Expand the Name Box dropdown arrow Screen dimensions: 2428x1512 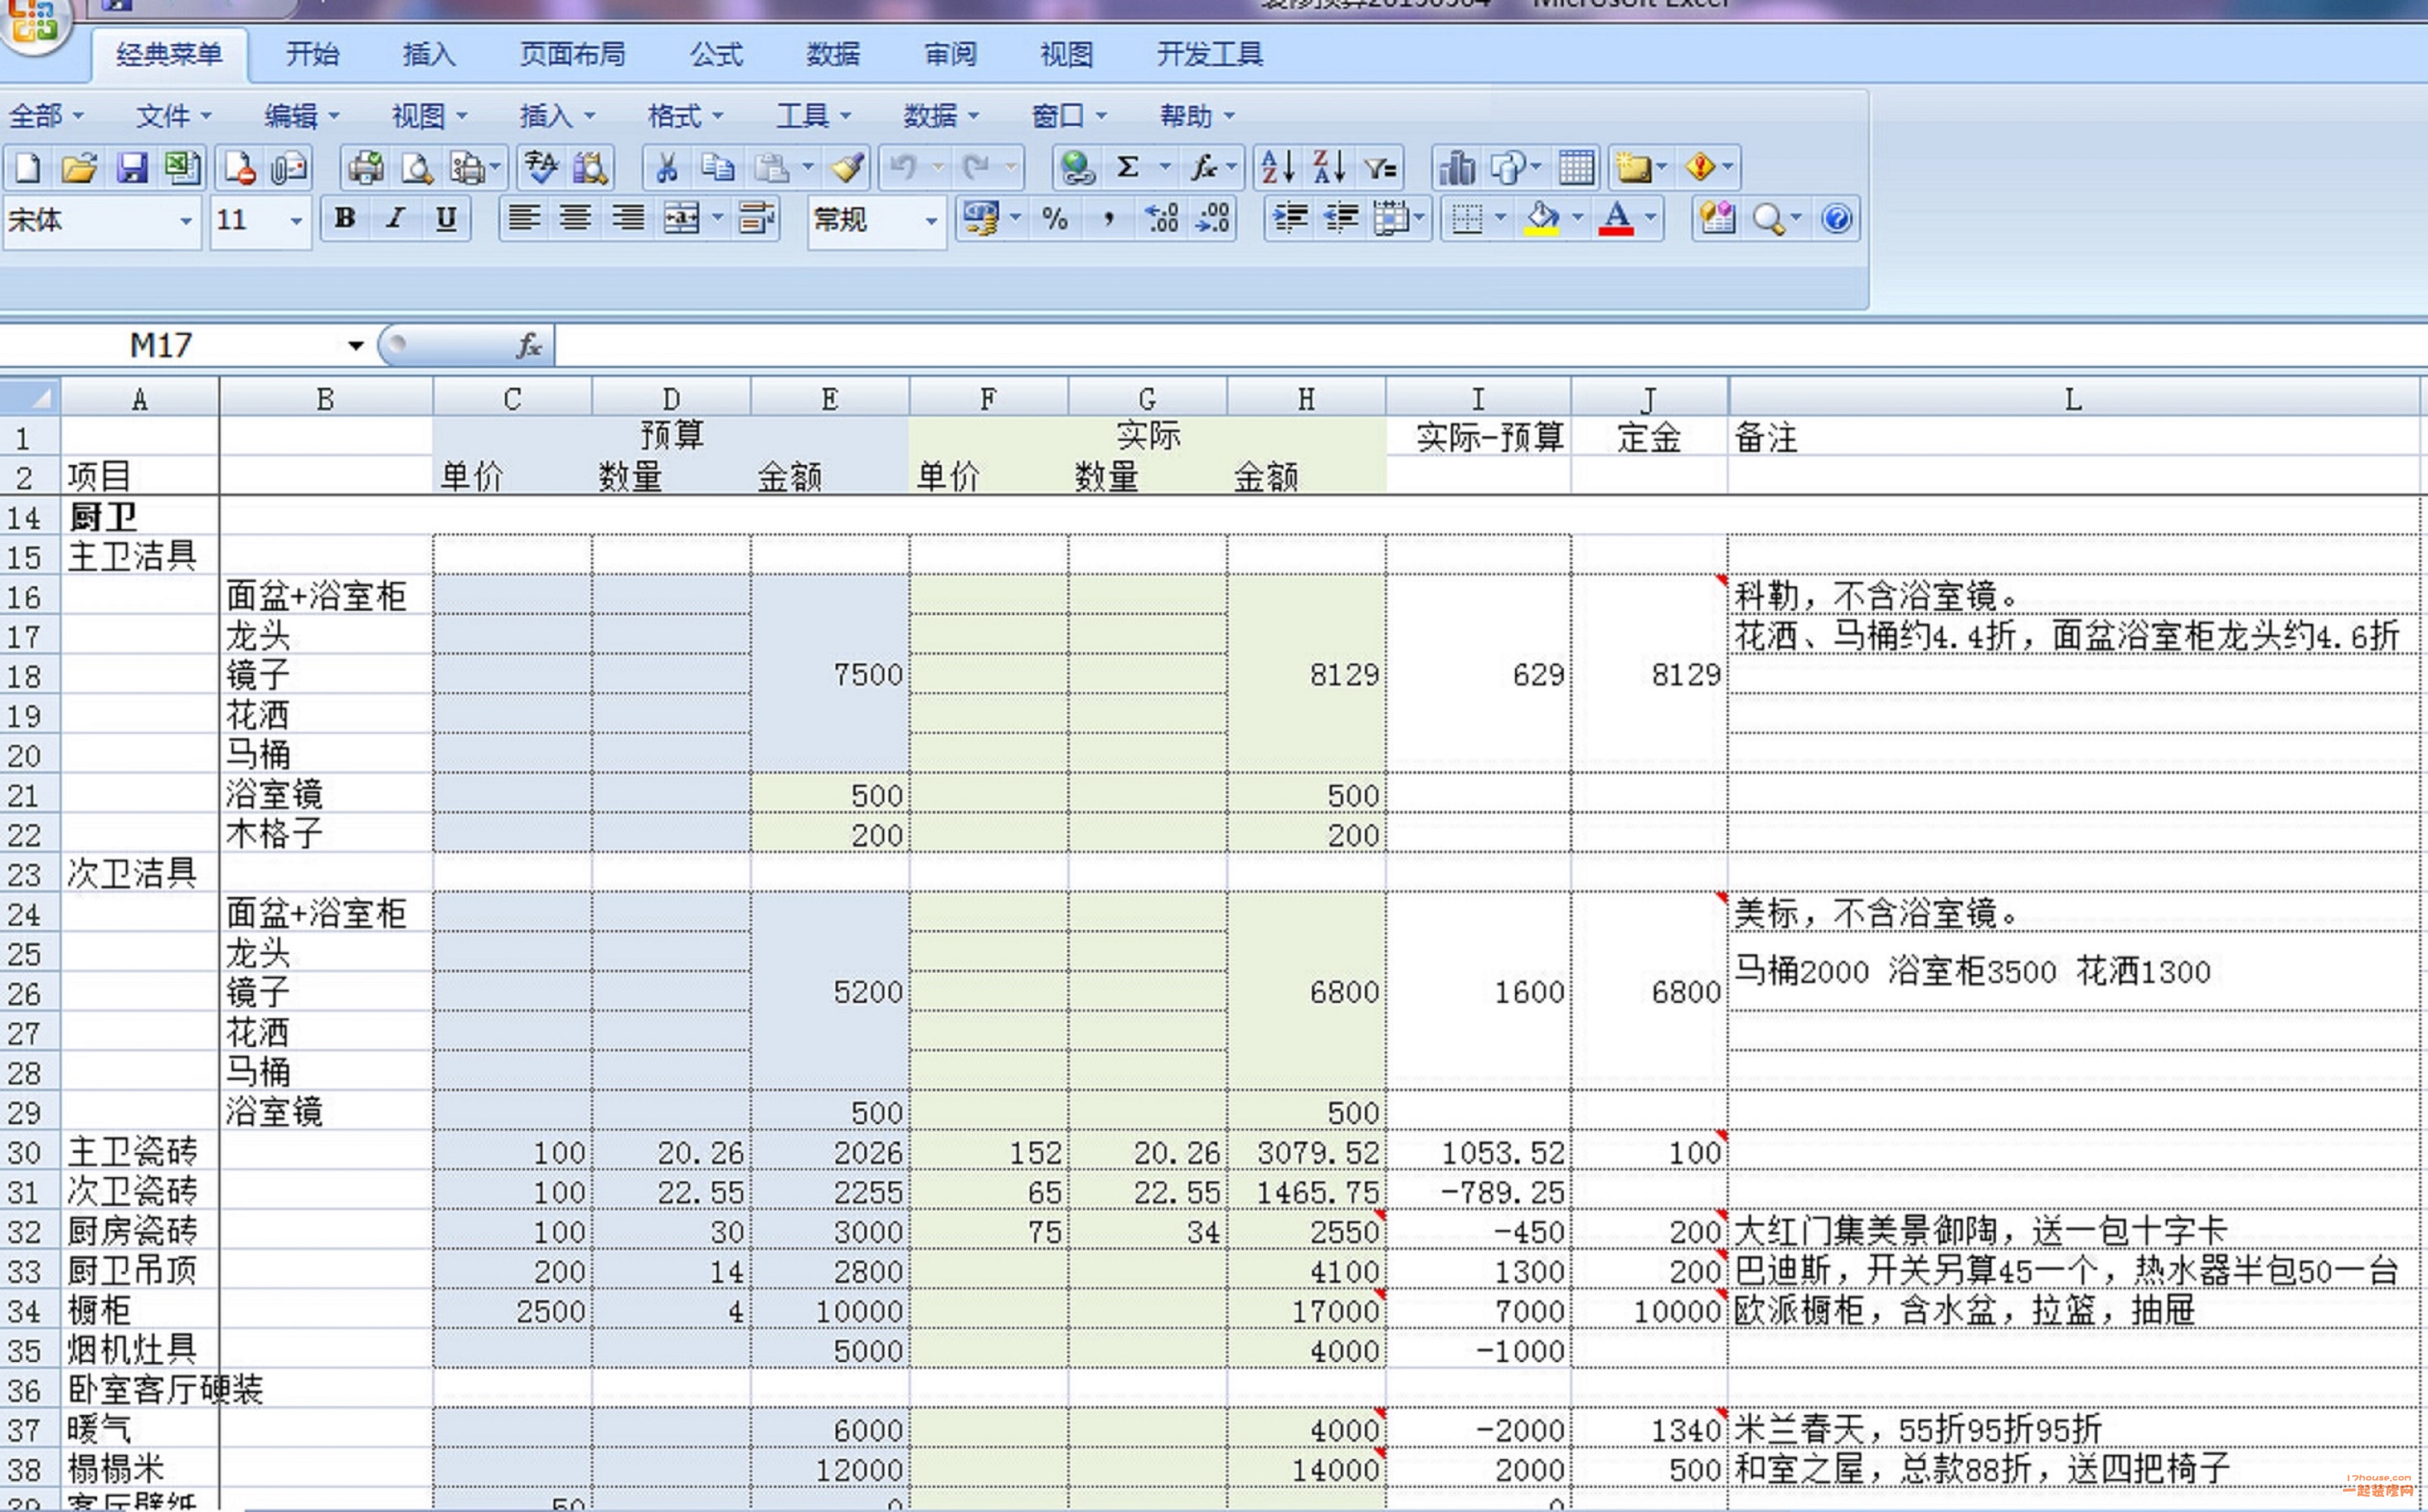click(x=356, y=346)
